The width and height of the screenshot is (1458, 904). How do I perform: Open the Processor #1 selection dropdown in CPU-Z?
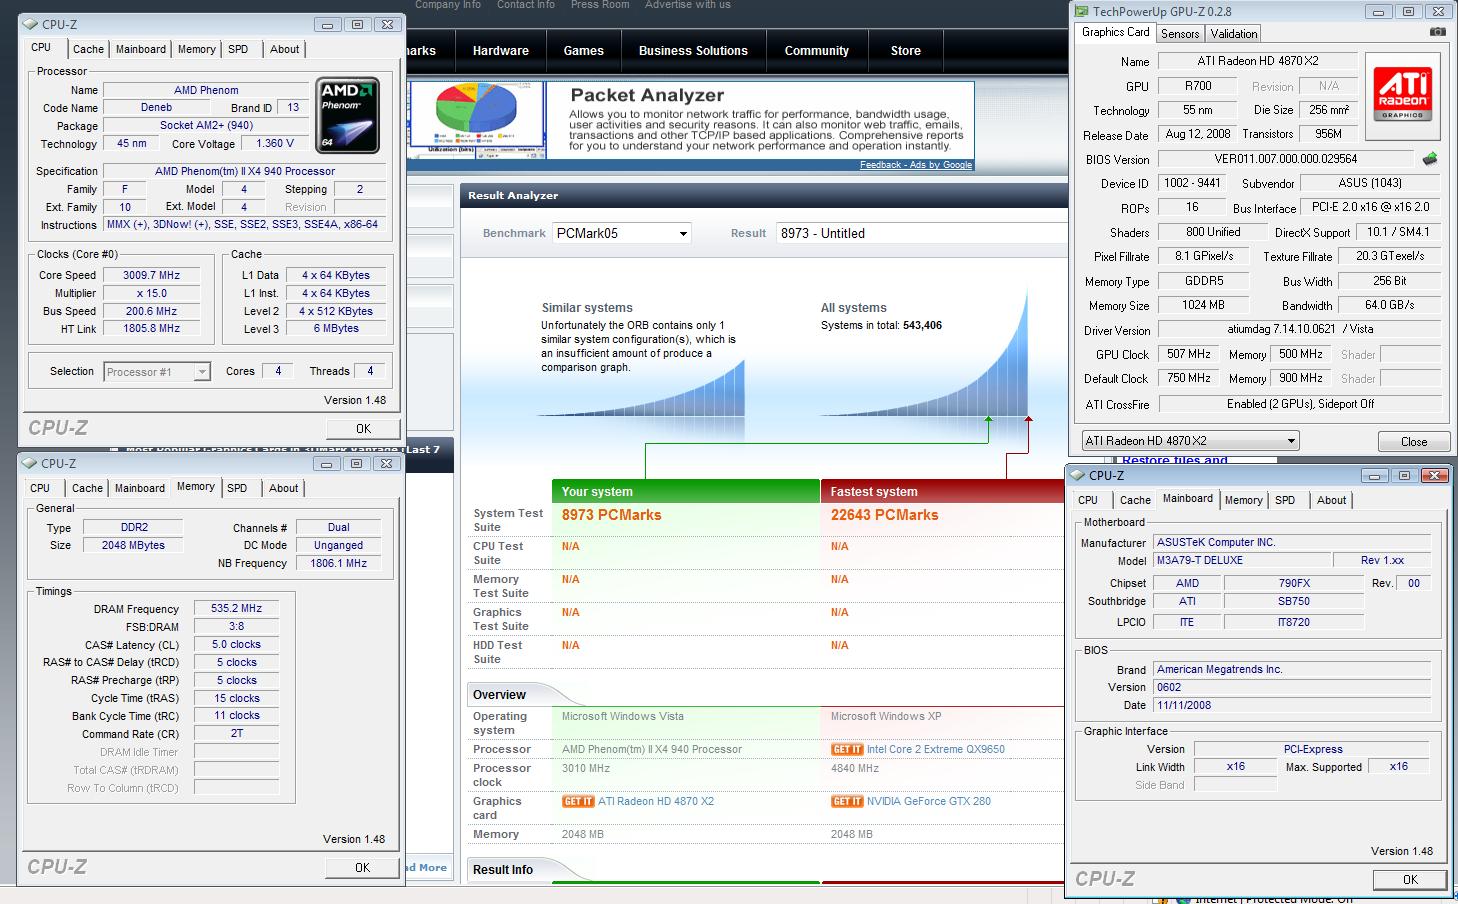(156, 371)
